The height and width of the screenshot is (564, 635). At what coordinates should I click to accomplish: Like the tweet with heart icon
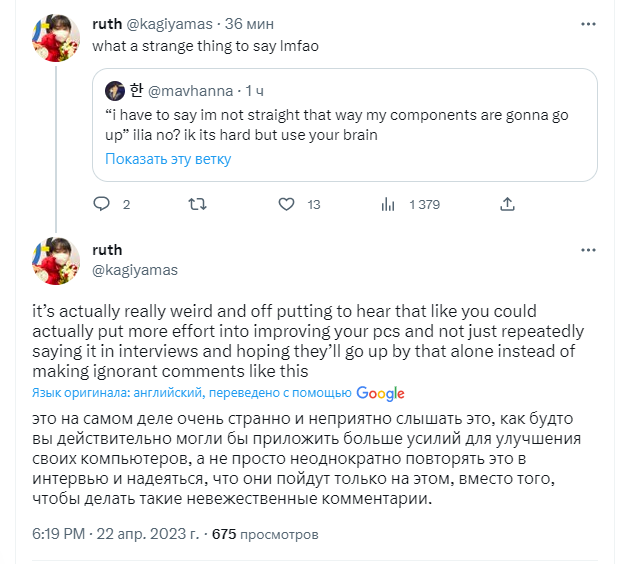pyautogui.click(x=287, y=204)
